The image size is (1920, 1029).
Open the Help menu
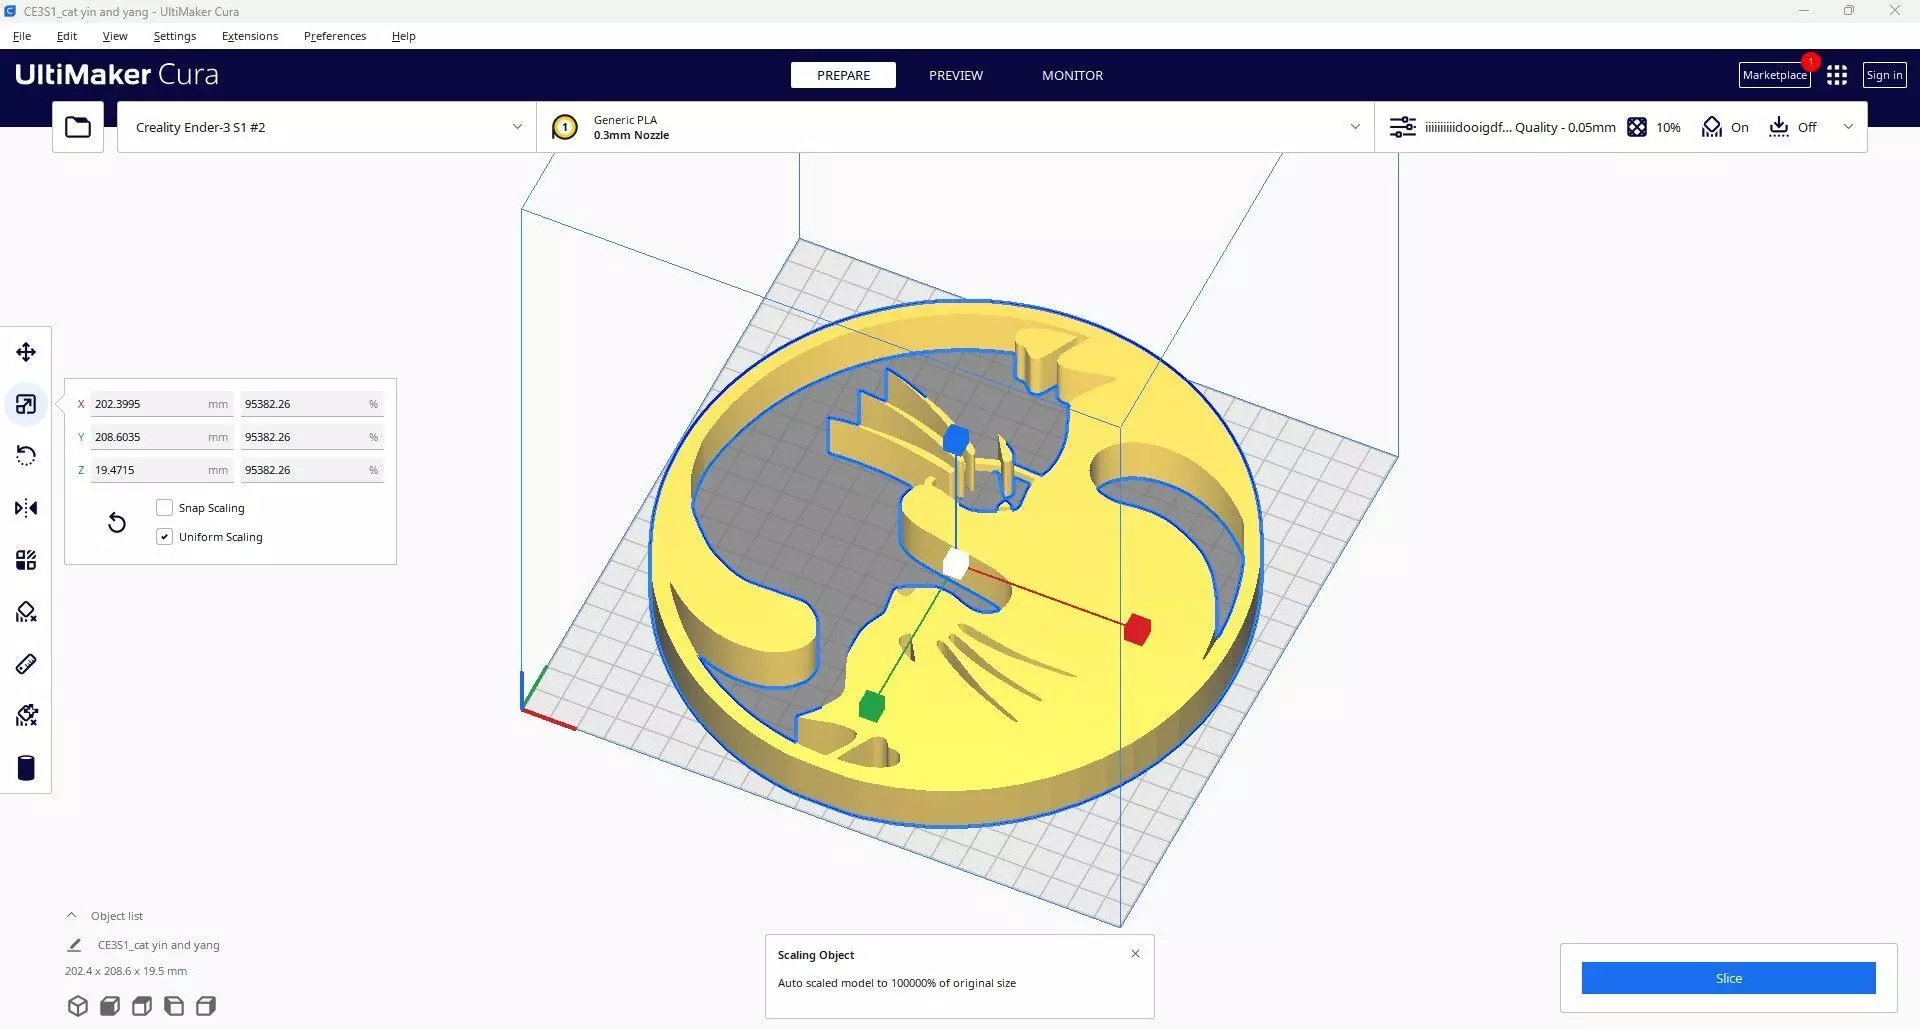404,36
